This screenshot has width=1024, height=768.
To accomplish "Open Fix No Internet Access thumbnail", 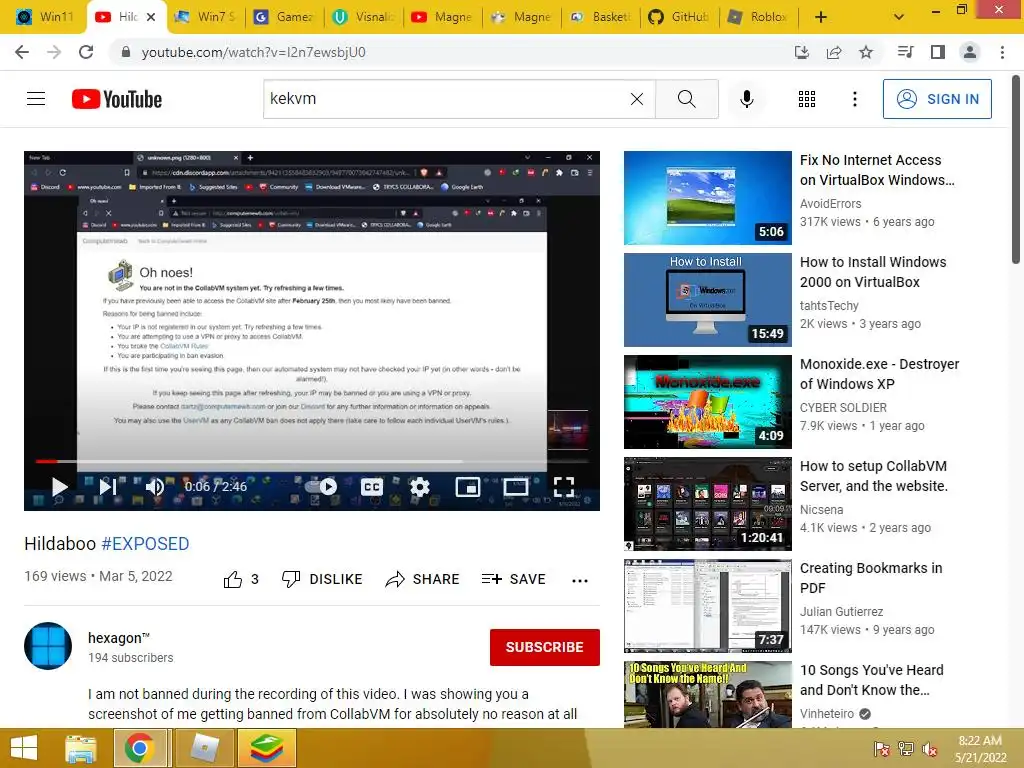I will point(707,198).
